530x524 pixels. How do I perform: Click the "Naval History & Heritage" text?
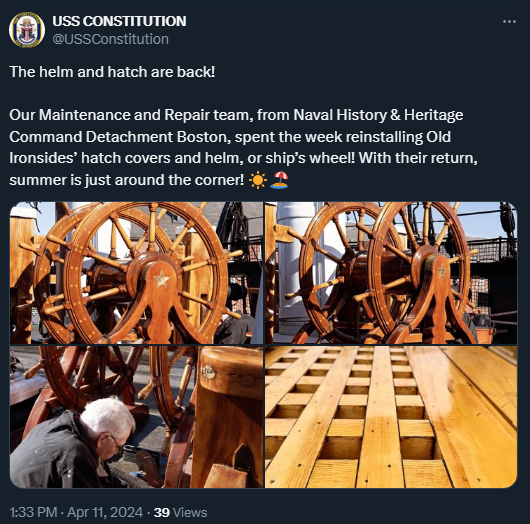[378, 115]
